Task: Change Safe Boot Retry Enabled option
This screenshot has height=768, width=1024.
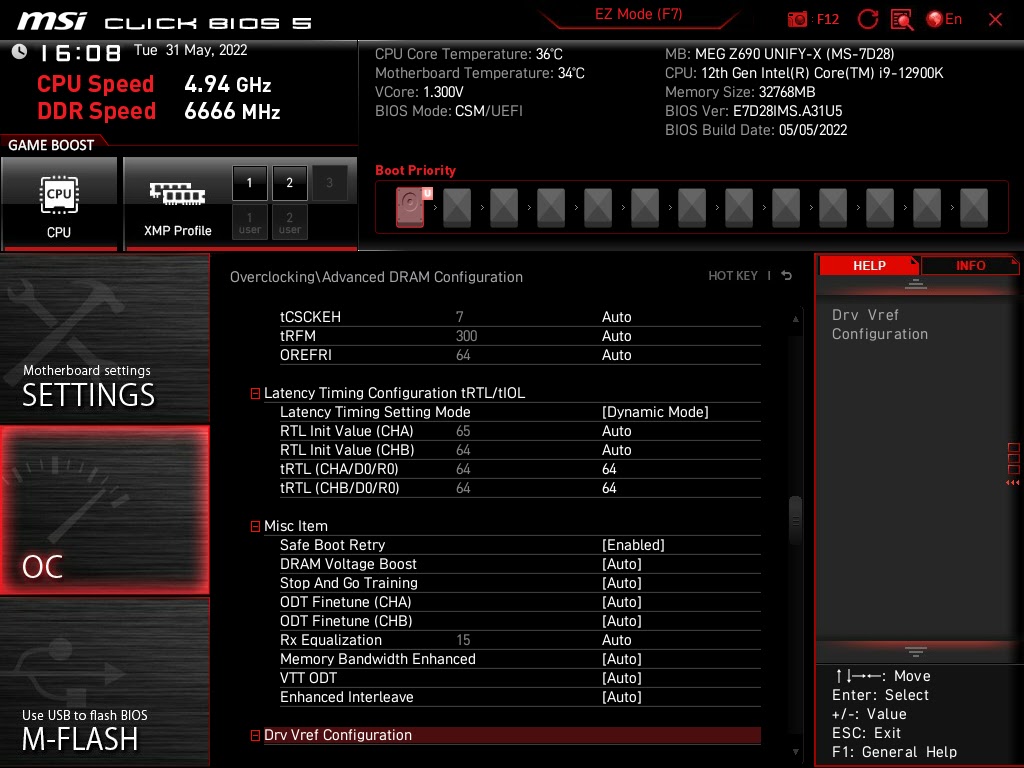Action: tap(633, 545)
